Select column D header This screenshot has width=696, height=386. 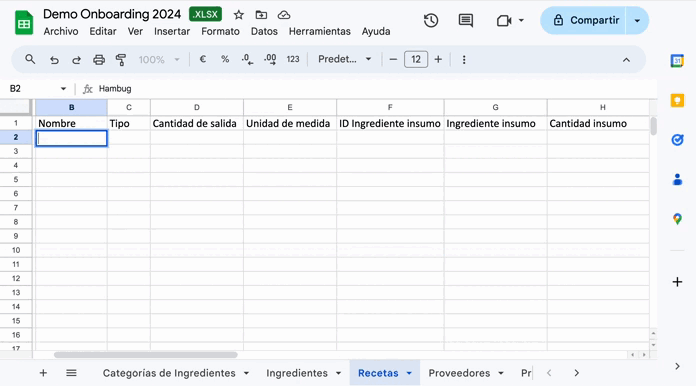click(197, 107)
